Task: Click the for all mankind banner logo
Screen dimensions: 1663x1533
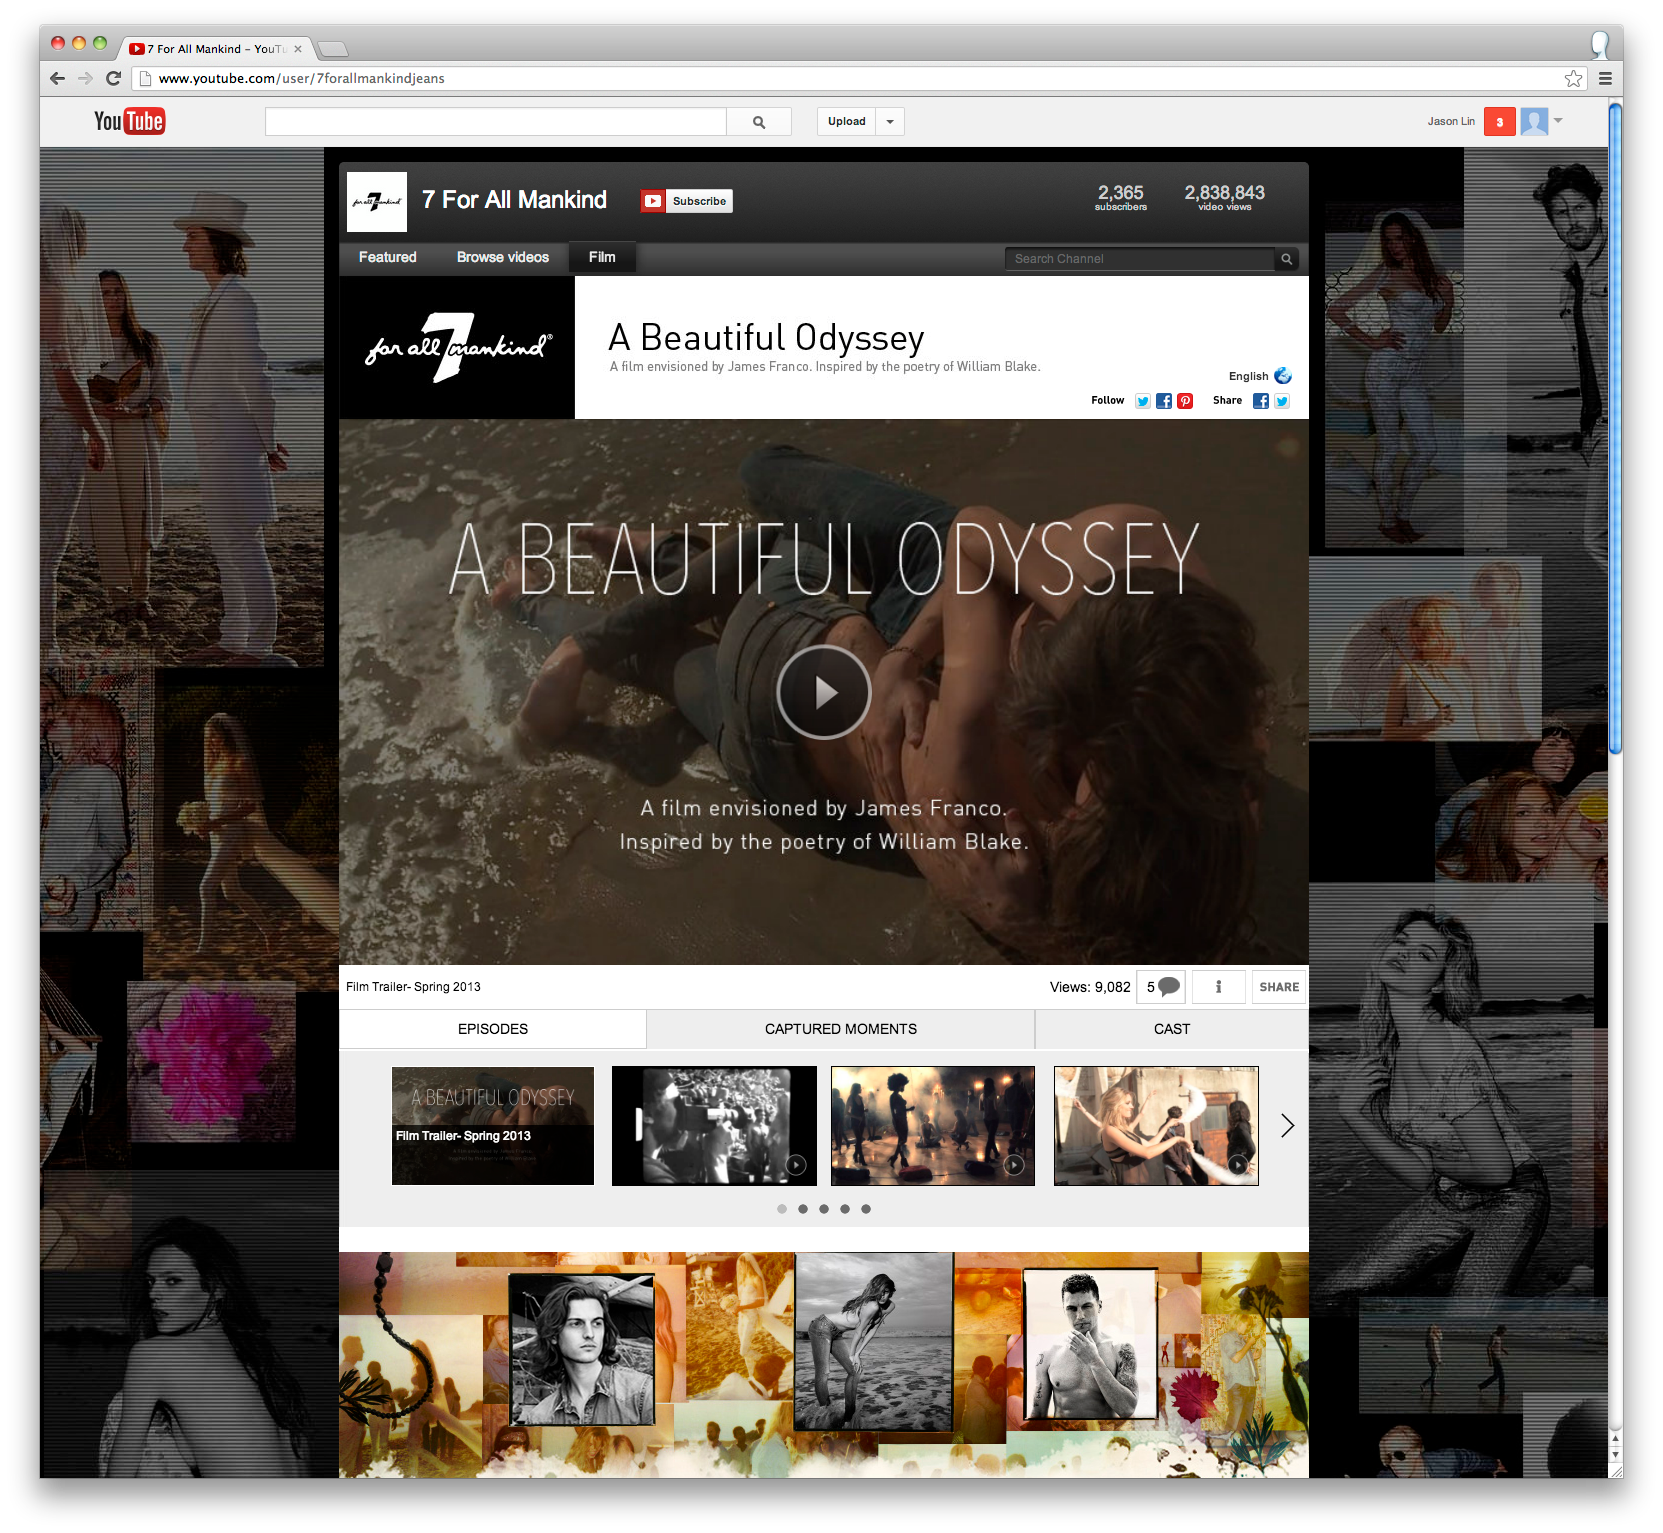Action: point(457,347)
